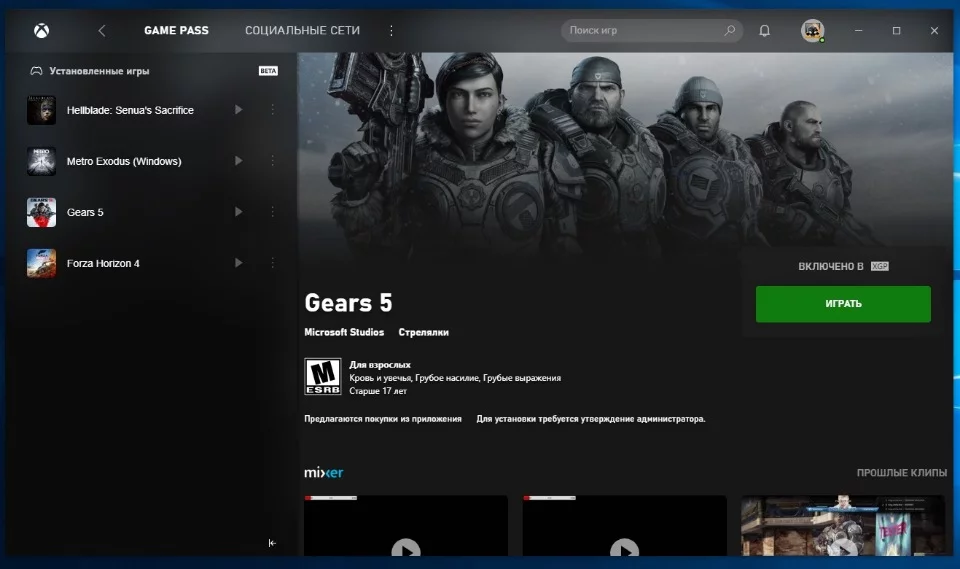This screenshot has height=569, width=960.
Task: Click the BETA badge
Action: [x=268, y=71]
